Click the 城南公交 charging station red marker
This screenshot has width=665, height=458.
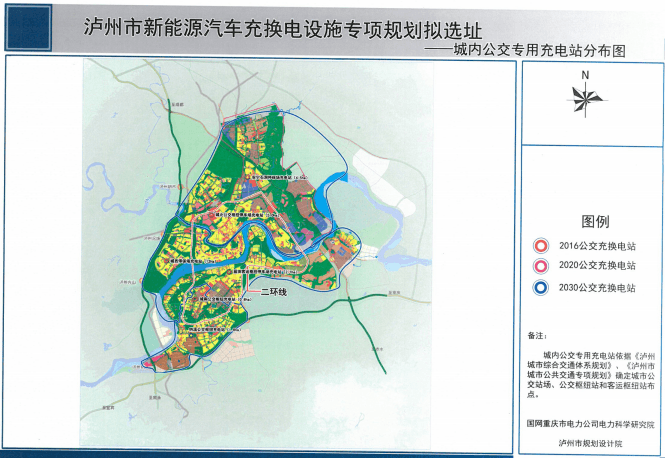pyautogui.click(x=195, y=299)
